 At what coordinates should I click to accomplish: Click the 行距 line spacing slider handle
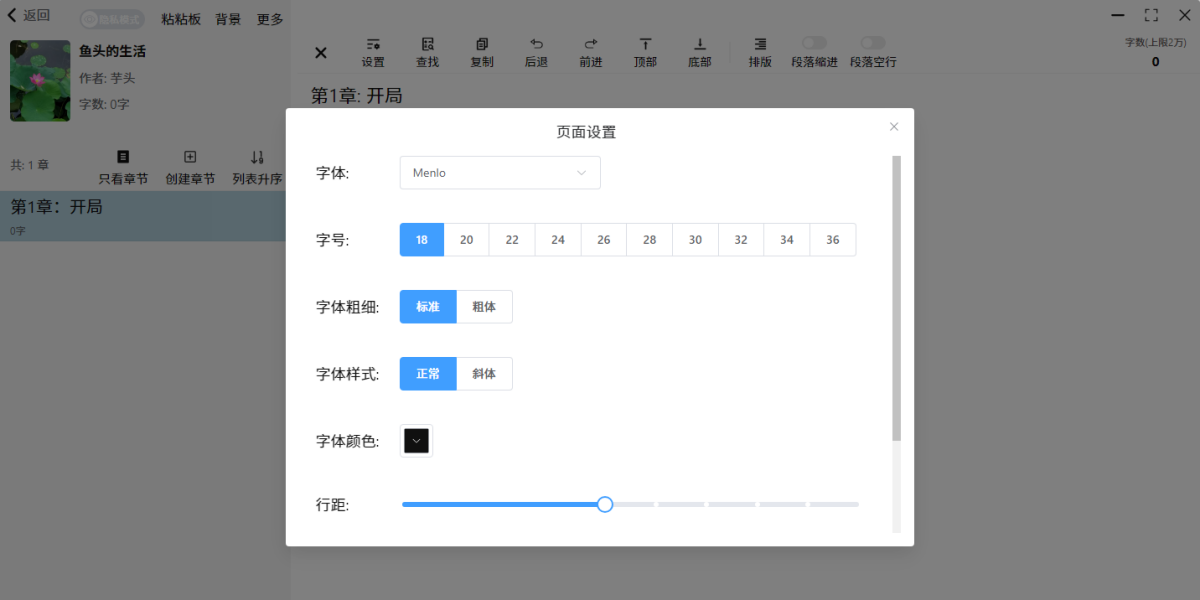[604, 504]
